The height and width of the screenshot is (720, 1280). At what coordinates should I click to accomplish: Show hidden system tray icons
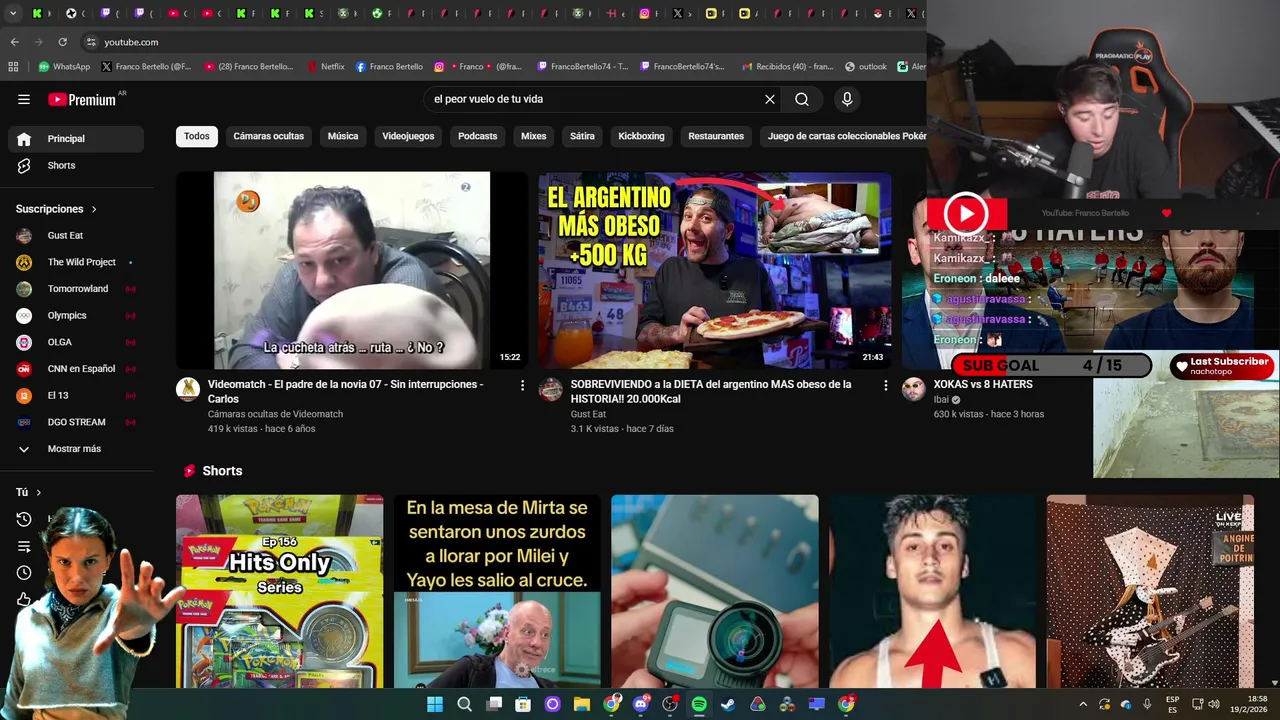1082,704
